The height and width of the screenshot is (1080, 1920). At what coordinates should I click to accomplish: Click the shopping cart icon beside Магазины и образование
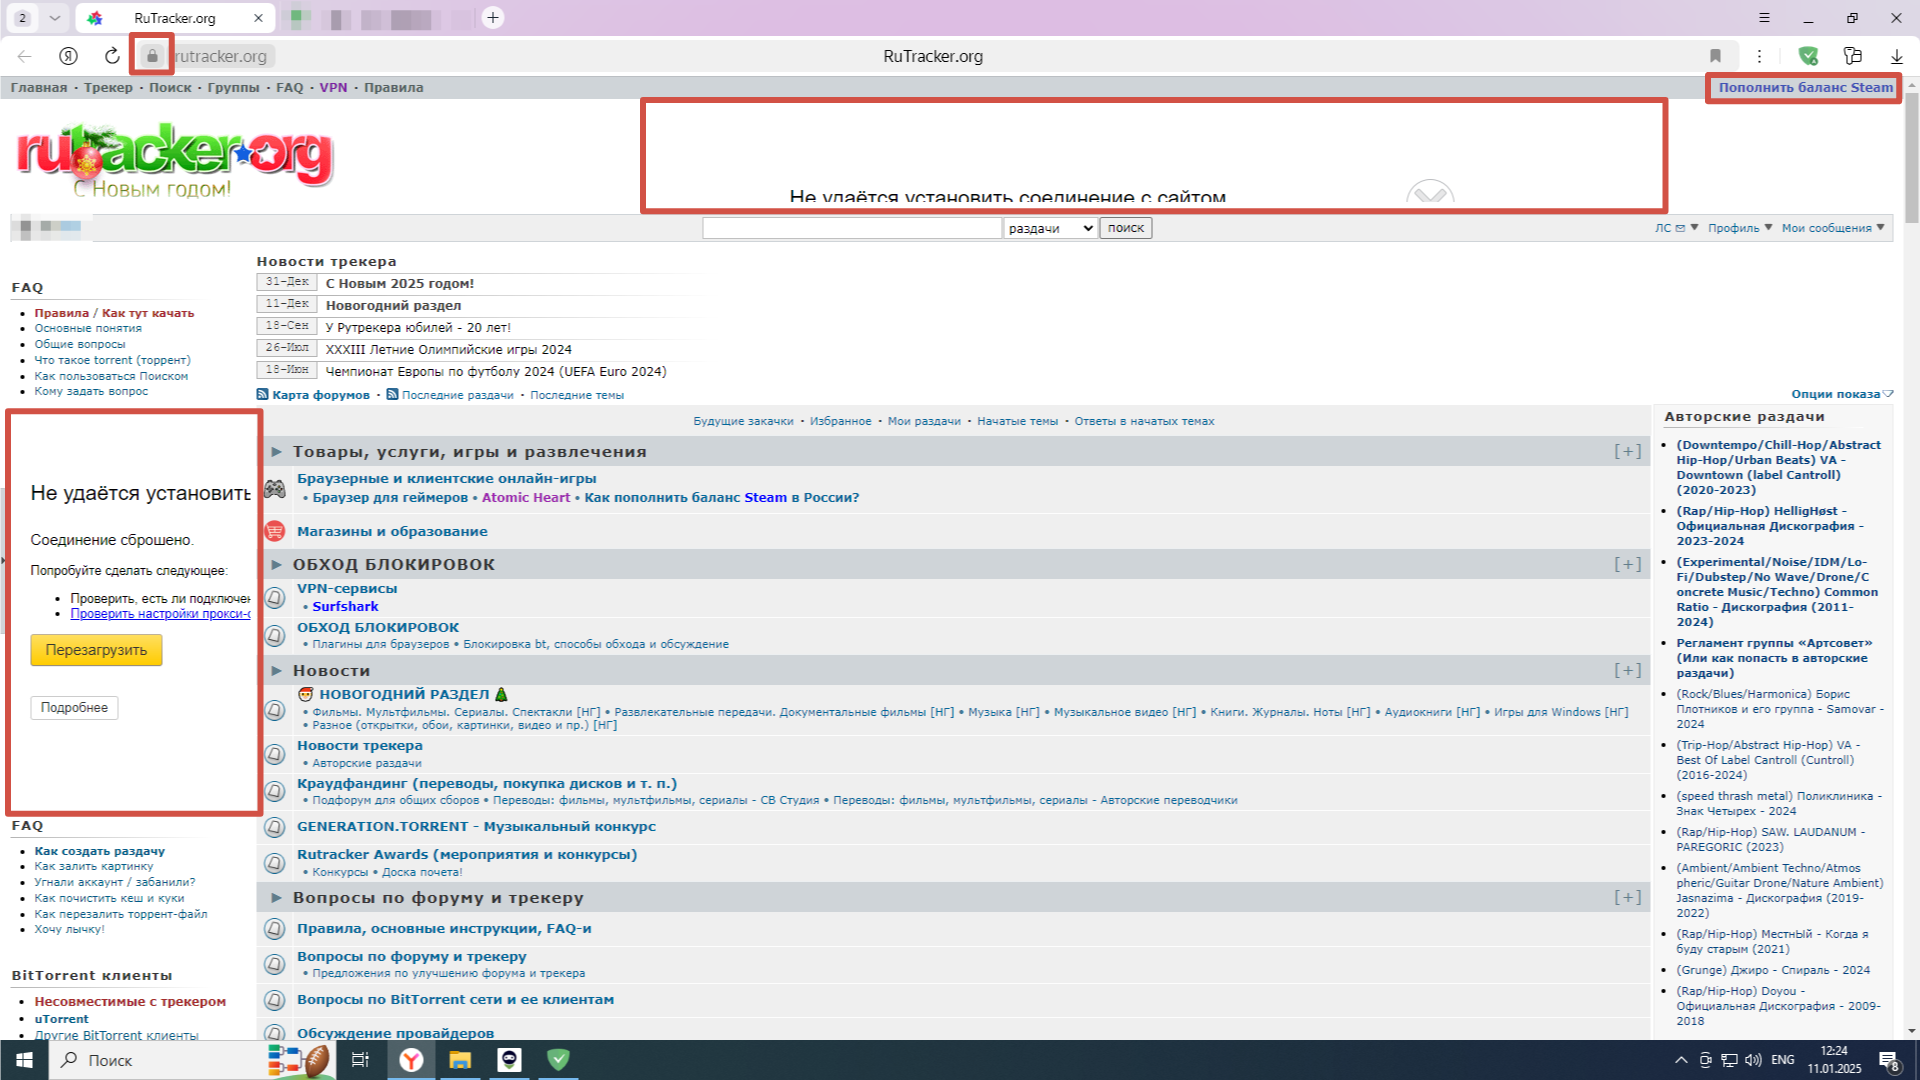tap(274, 531)
